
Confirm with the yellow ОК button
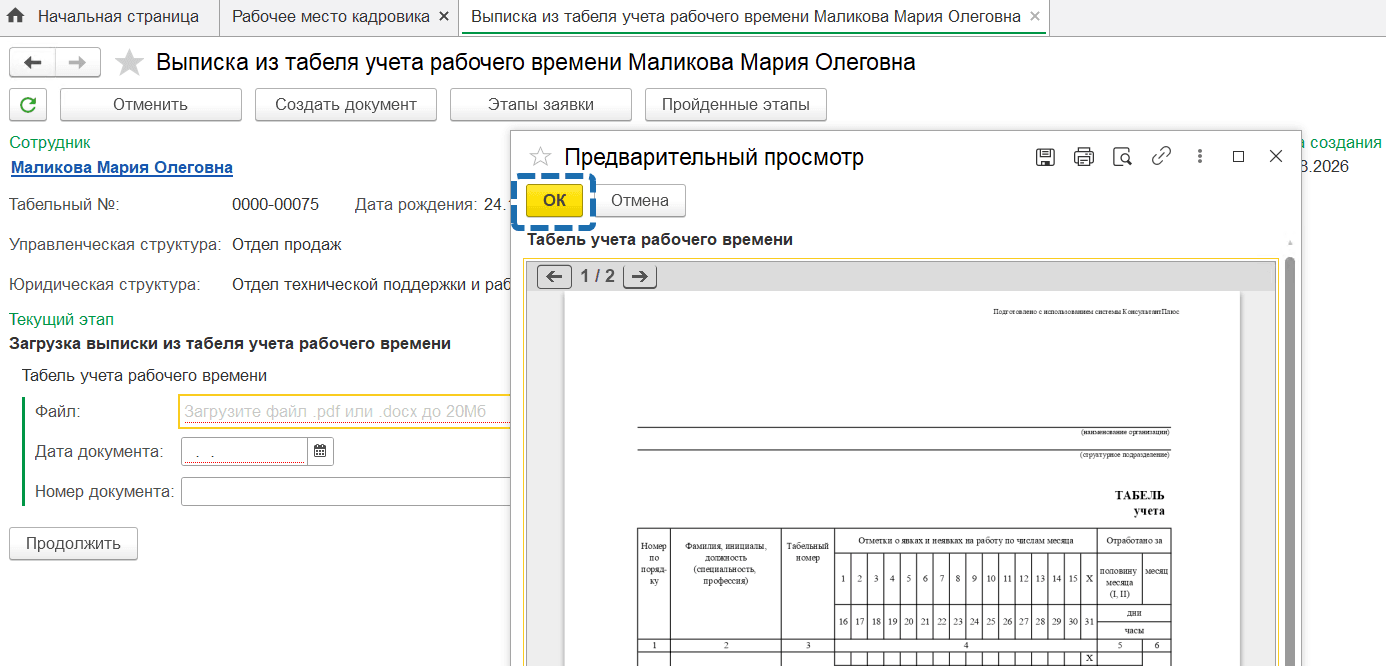554,200
